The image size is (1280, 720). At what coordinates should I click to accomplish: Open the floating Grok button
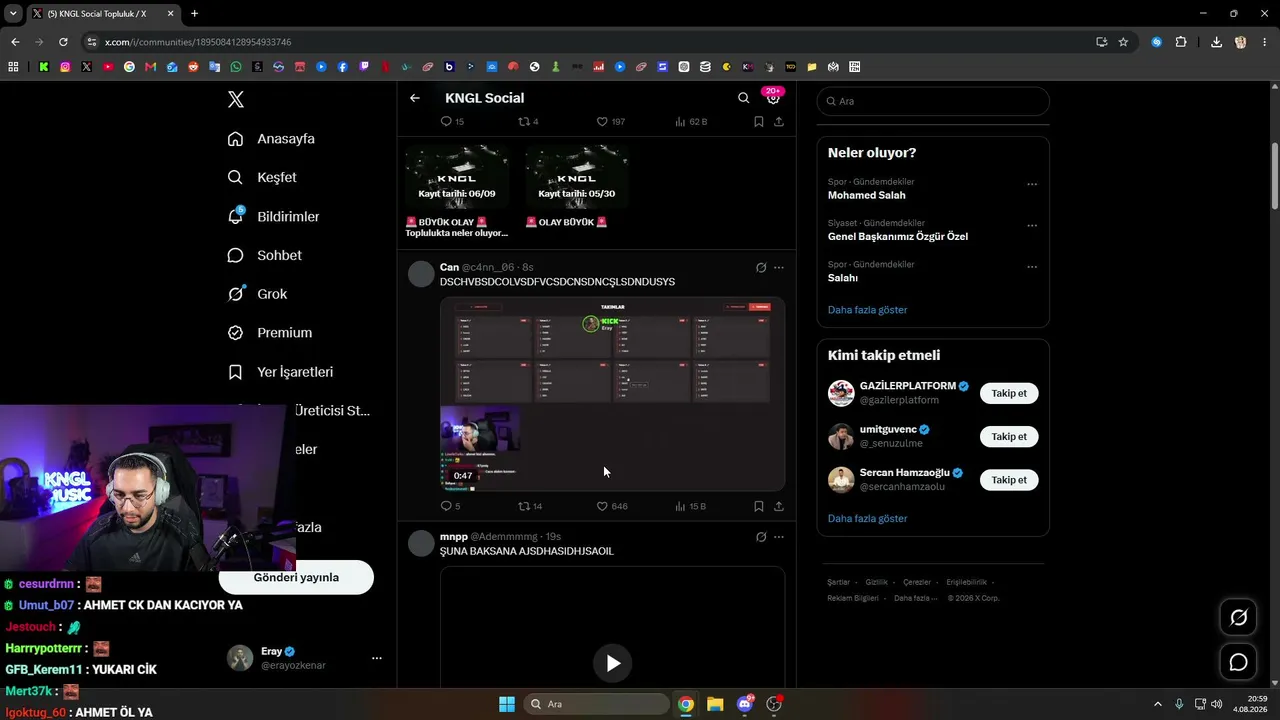click(x=1238, y=618)
